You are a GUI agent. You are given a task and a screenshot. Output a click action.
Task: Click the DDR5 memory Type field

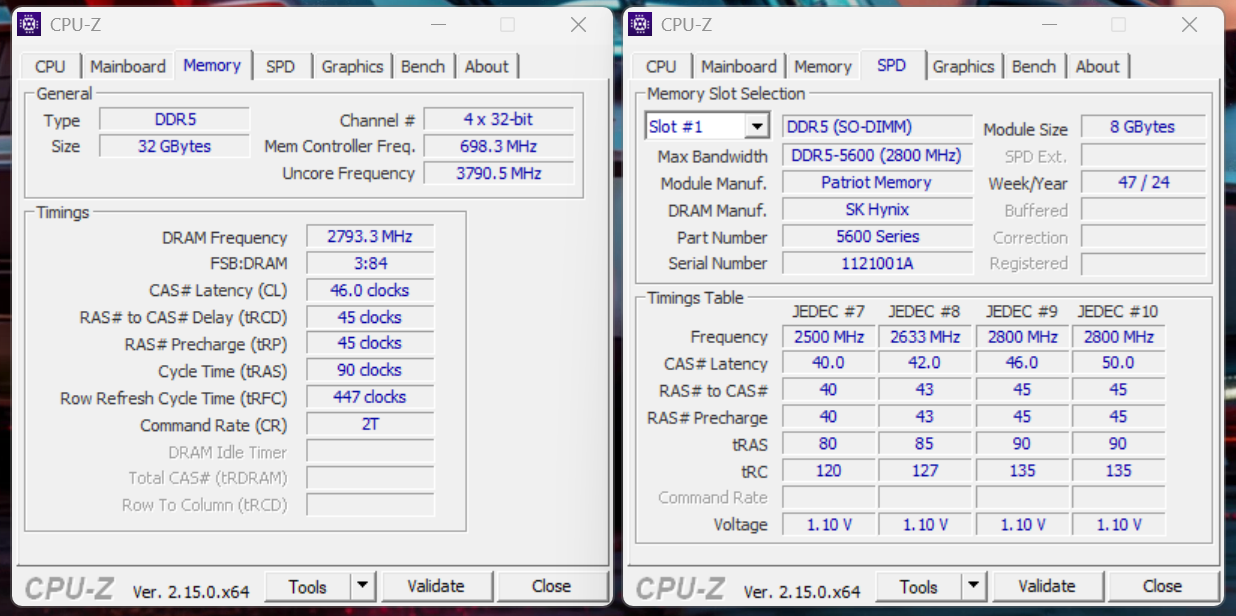pyautogui.click(x=175, y=120)
